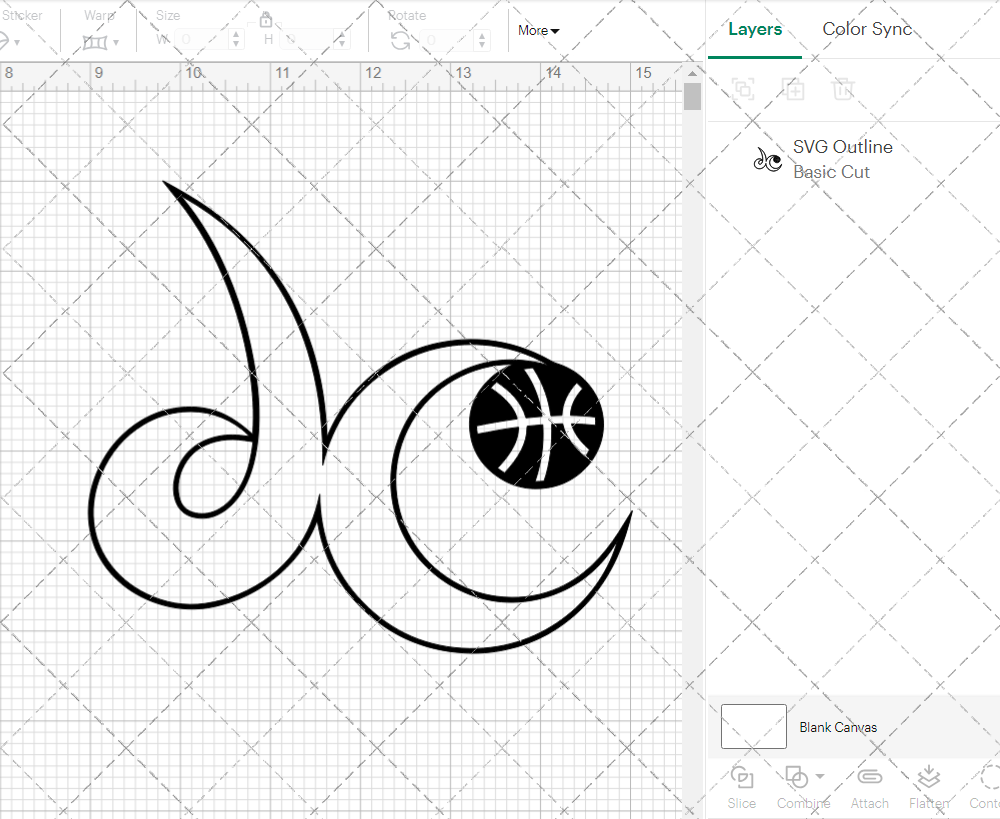Select the Flatten tool

pyautogui.click(x=928, y=787)
